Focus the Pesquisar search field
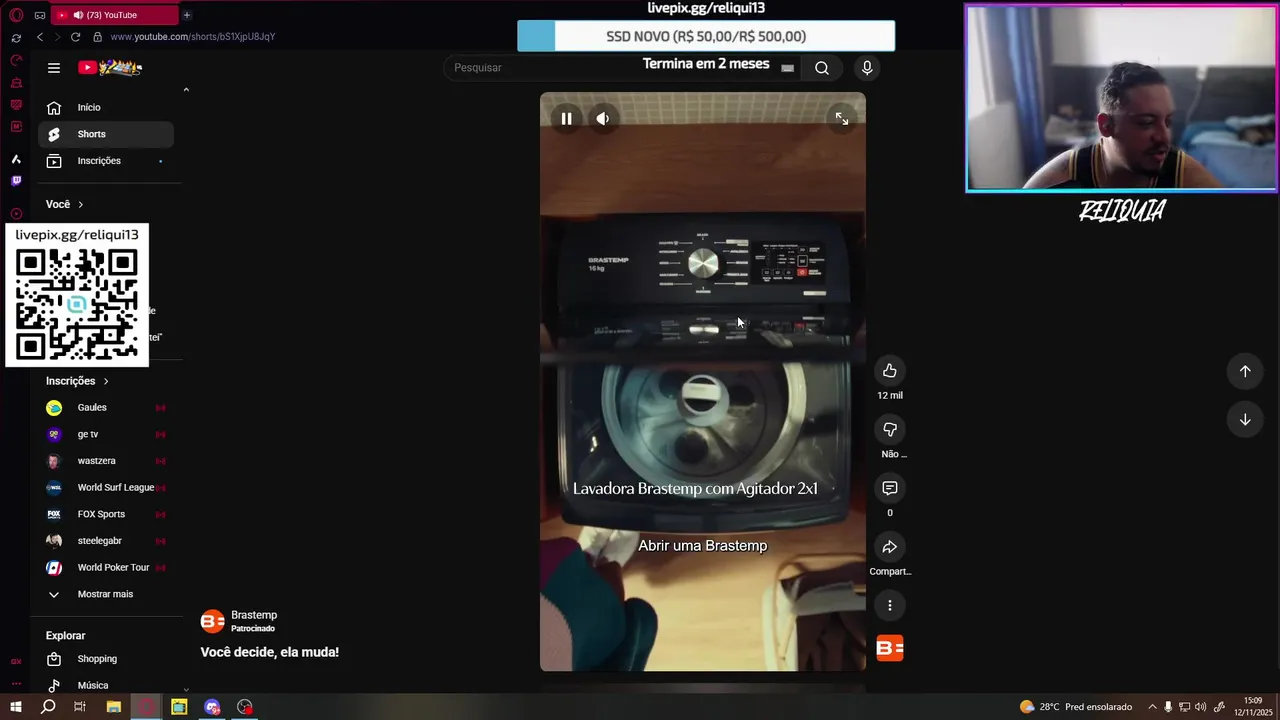This screenshot has height=720, width=1280. (x=620, y=67)
